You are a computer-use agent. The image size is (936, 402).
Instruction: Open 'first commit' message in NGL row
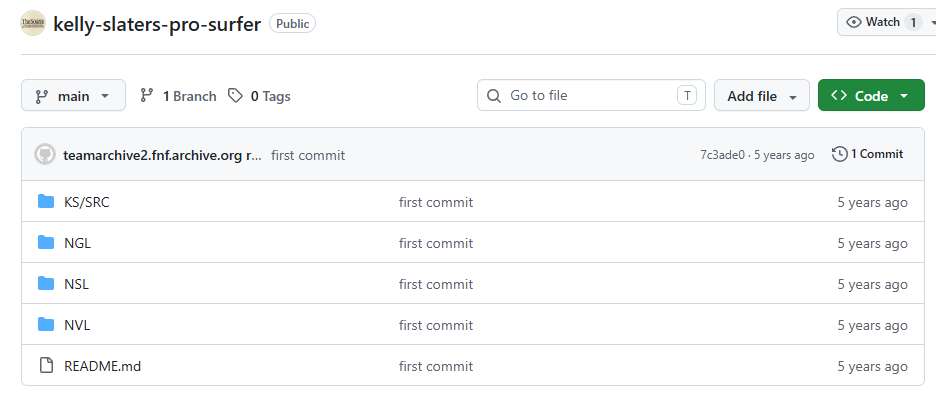click(436, 243)
